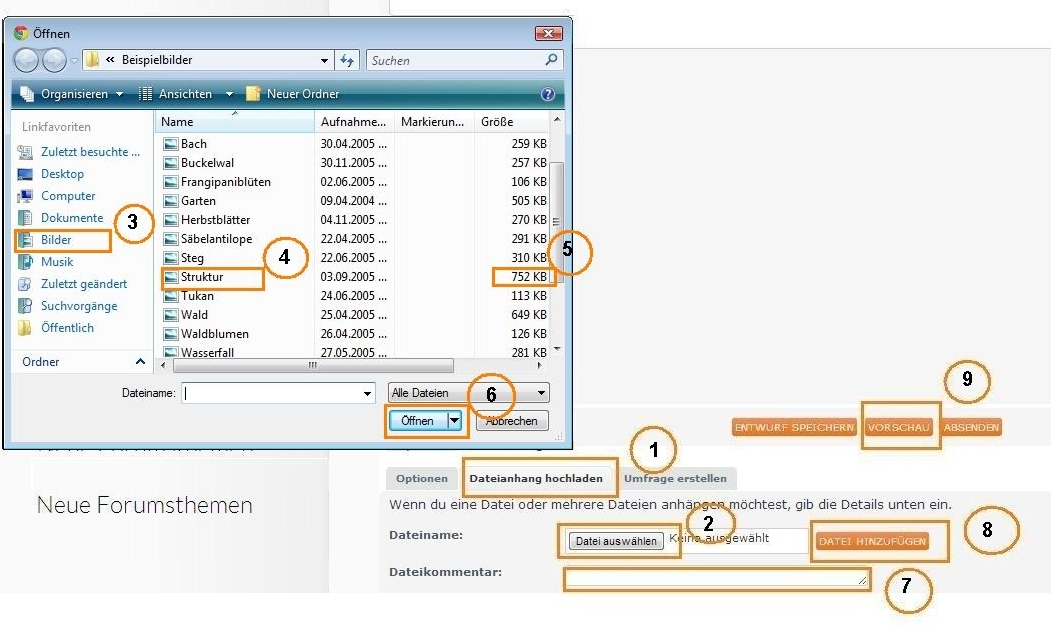This screenshot has width=1051, height=631.
Task: Open Bilder in the favorites list
Action: (x=56, y=240)
